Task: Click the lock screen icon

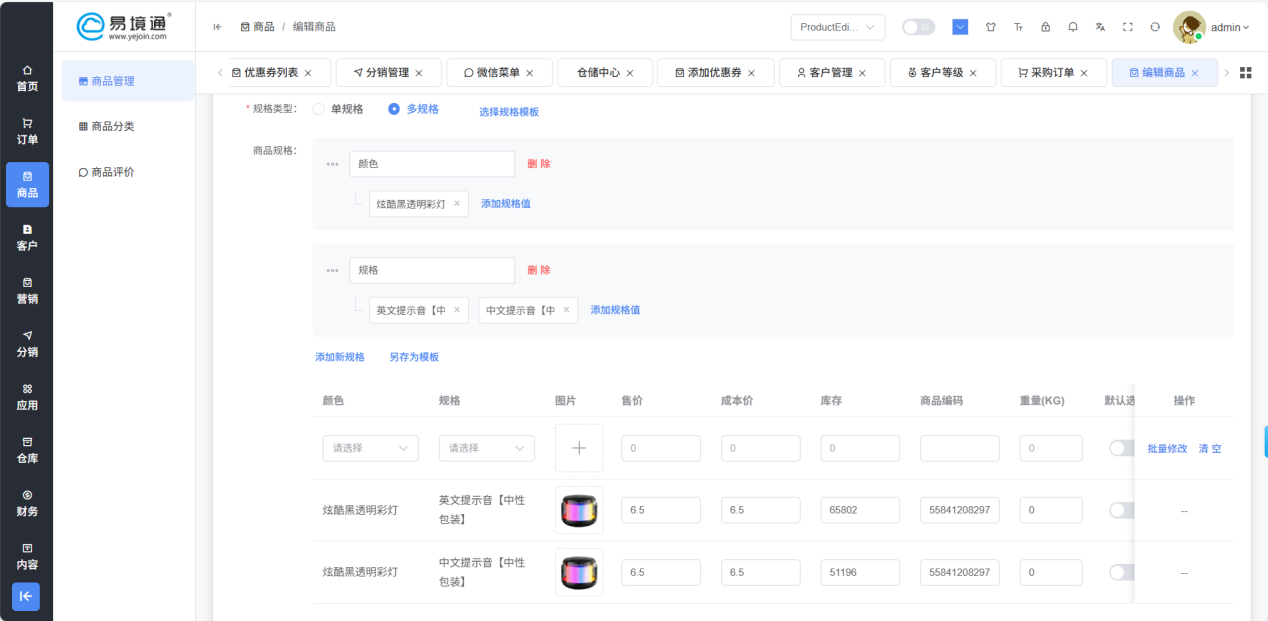Action: point(1045,27)
